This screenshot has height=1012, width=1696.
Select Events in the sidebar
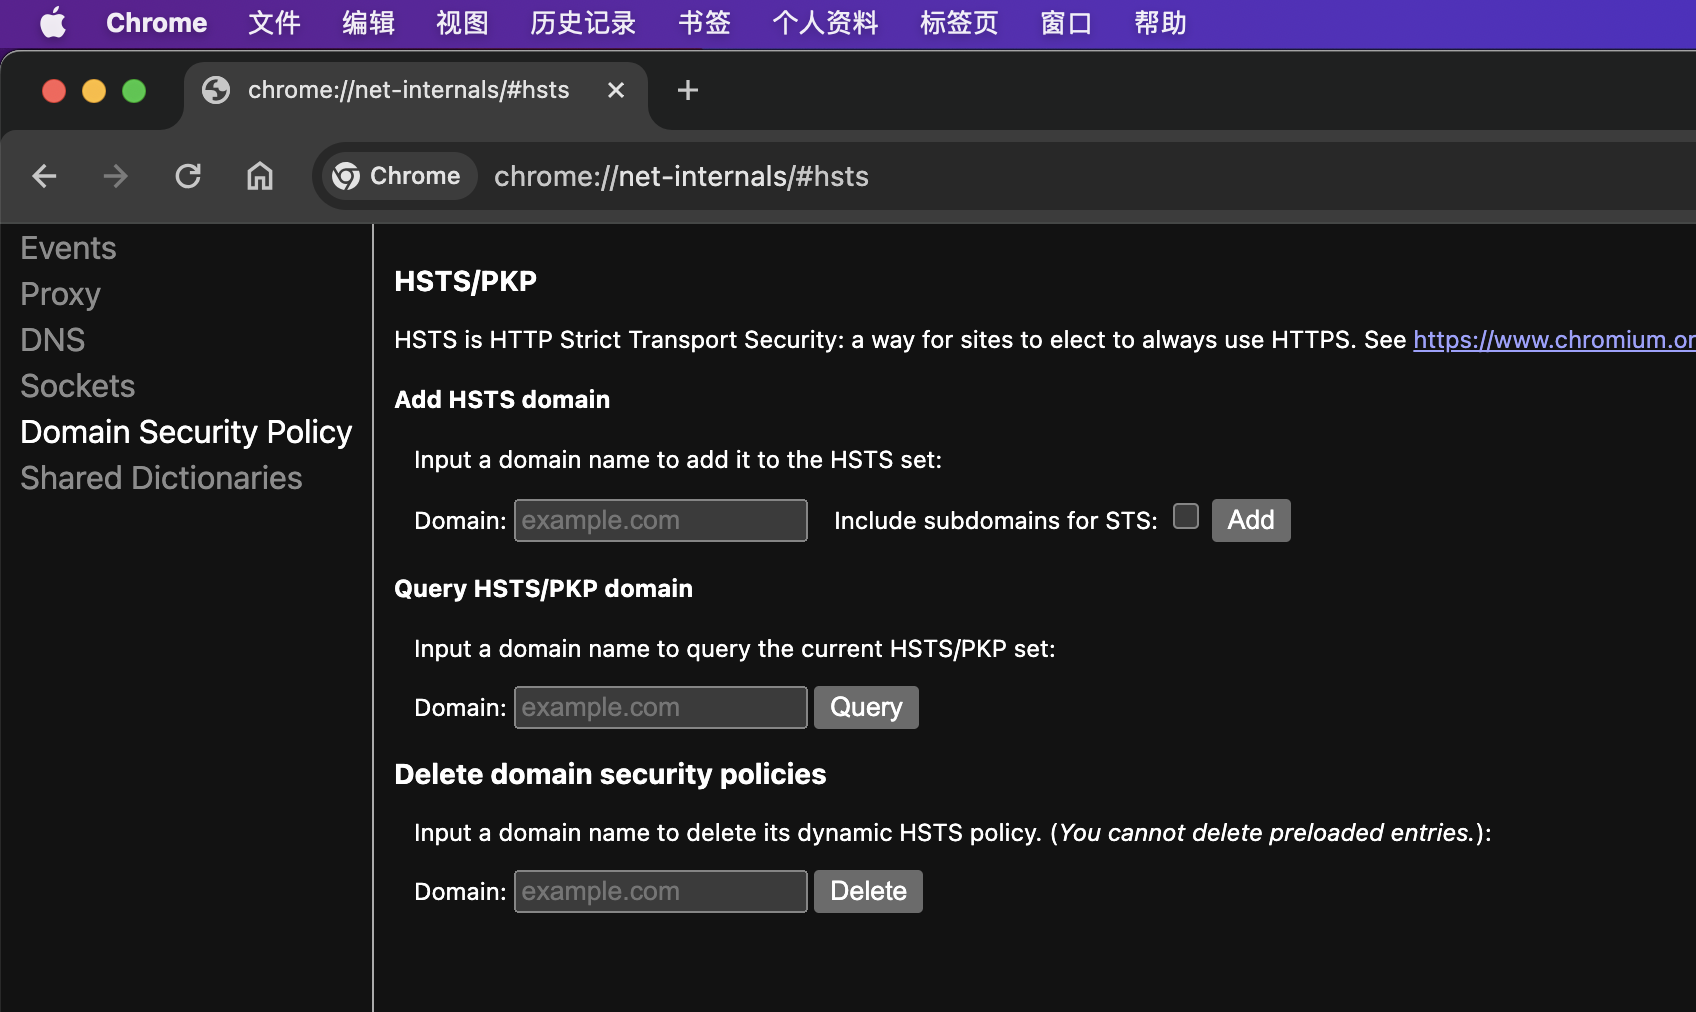pos(68,248)
